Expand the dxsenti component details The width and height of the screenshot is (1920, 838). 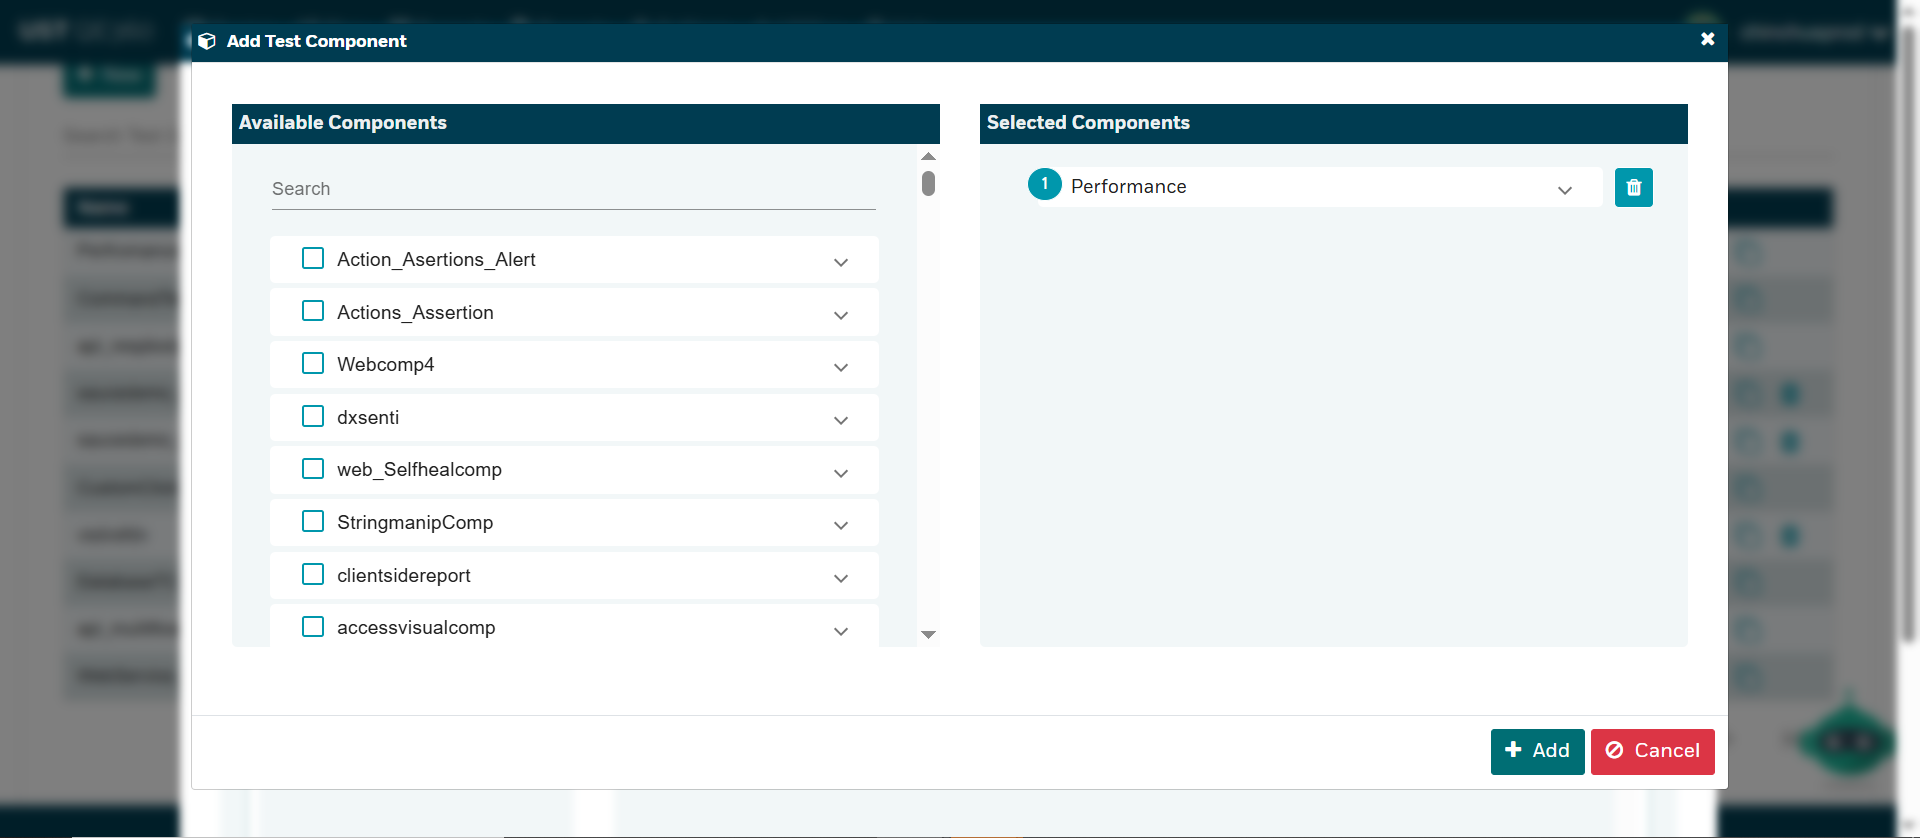click(841, 420)
